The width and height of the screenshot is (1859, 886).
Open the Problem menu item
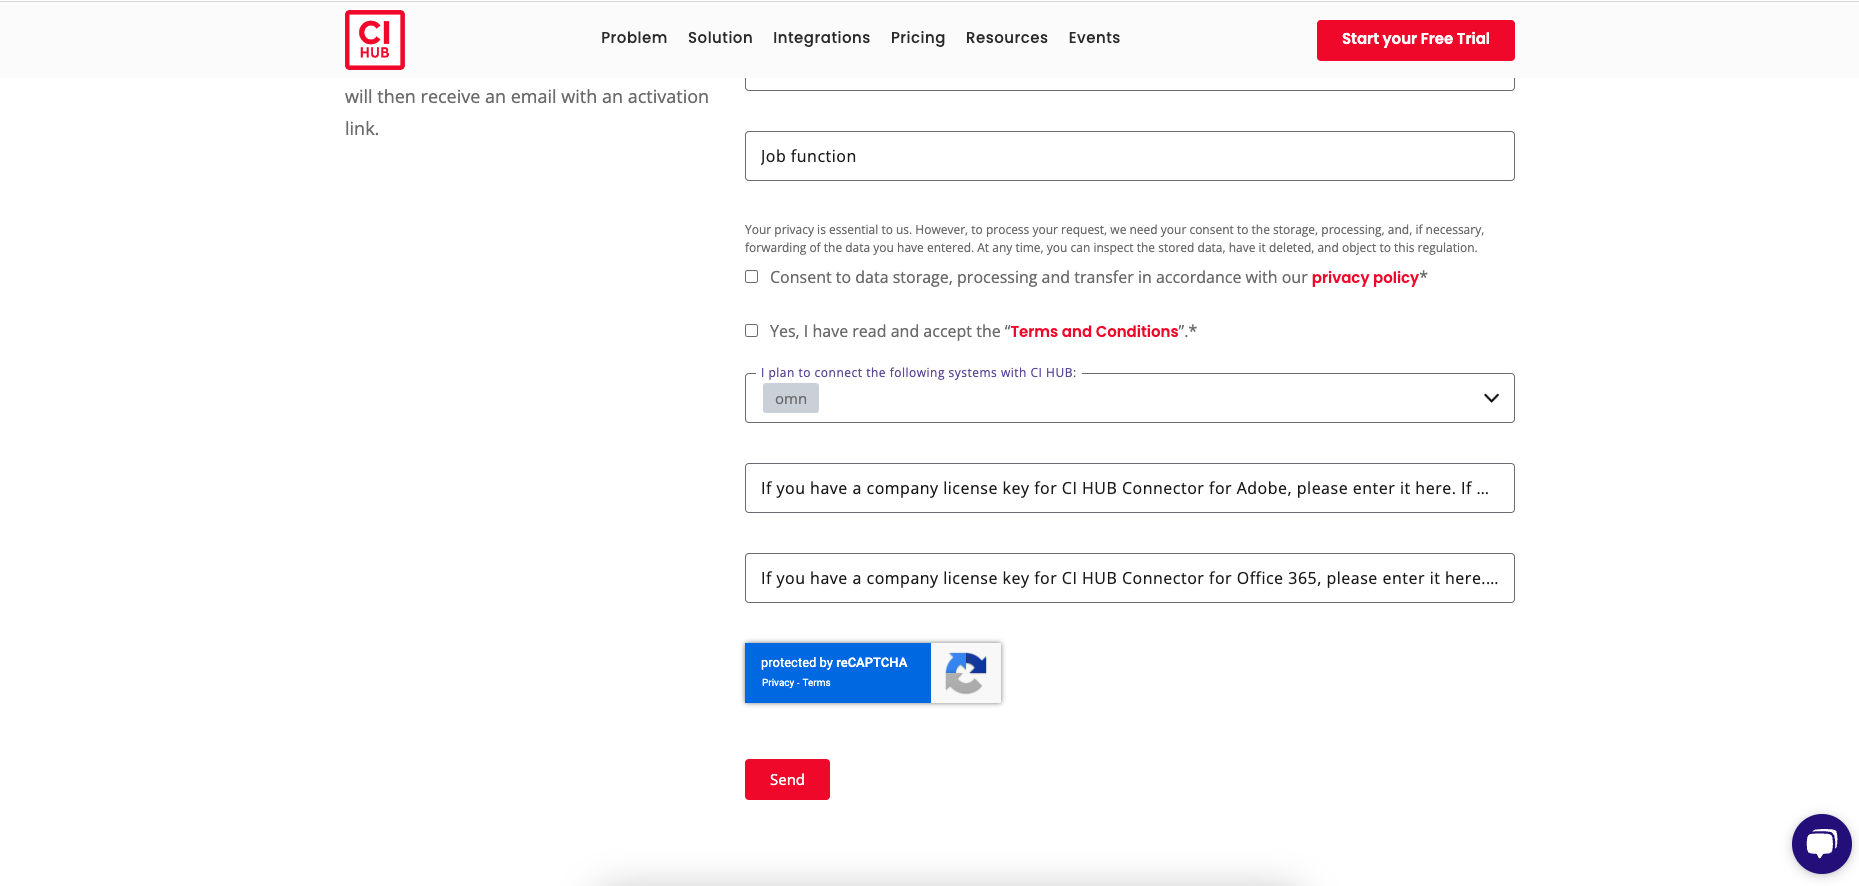tap(634, 38)
